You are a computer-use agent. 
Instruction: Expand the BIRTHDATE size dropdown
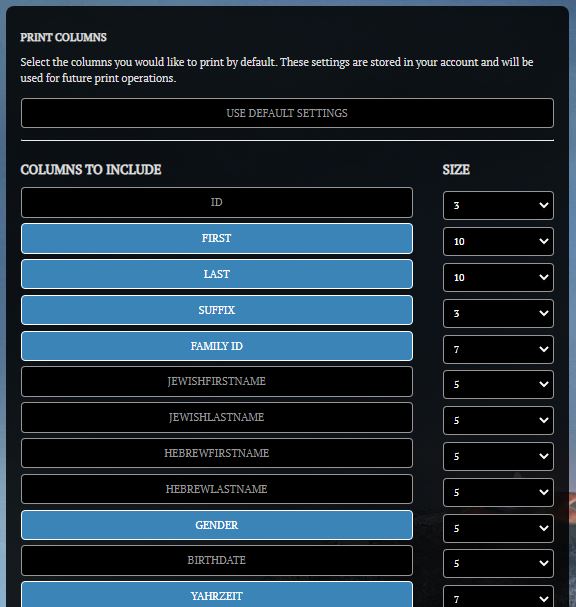(x=498, y=564)
